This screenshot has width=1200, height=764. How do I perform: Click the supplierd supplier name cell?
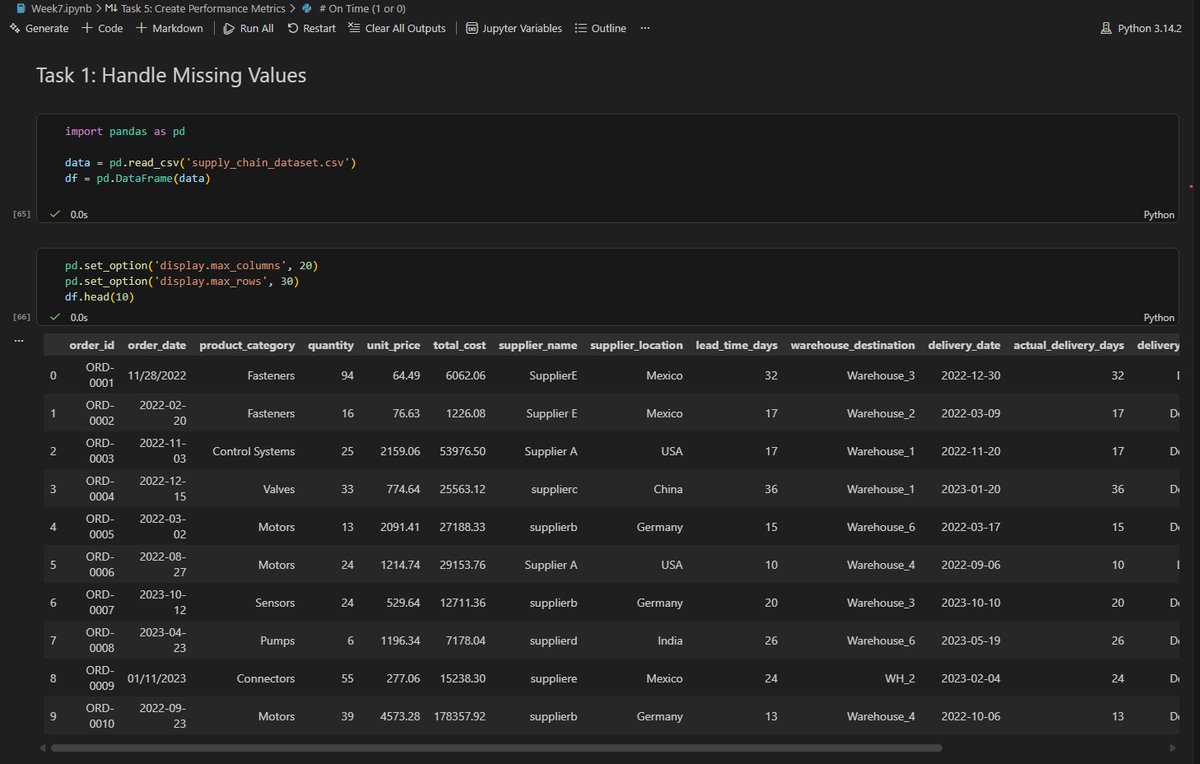(552, 641)
